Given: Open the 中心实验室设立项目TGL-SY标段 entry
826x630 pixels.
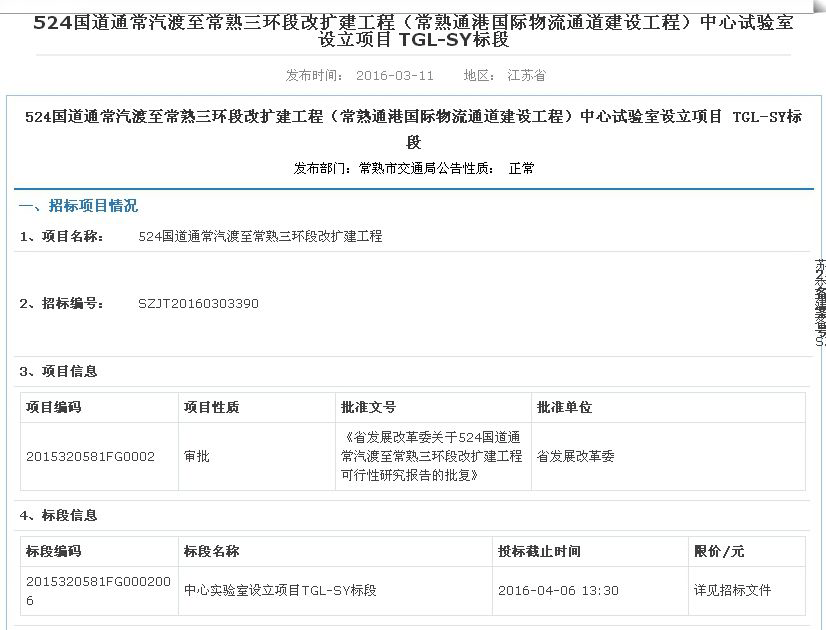Looking at the screenshot, I should (x=280, y=591).
